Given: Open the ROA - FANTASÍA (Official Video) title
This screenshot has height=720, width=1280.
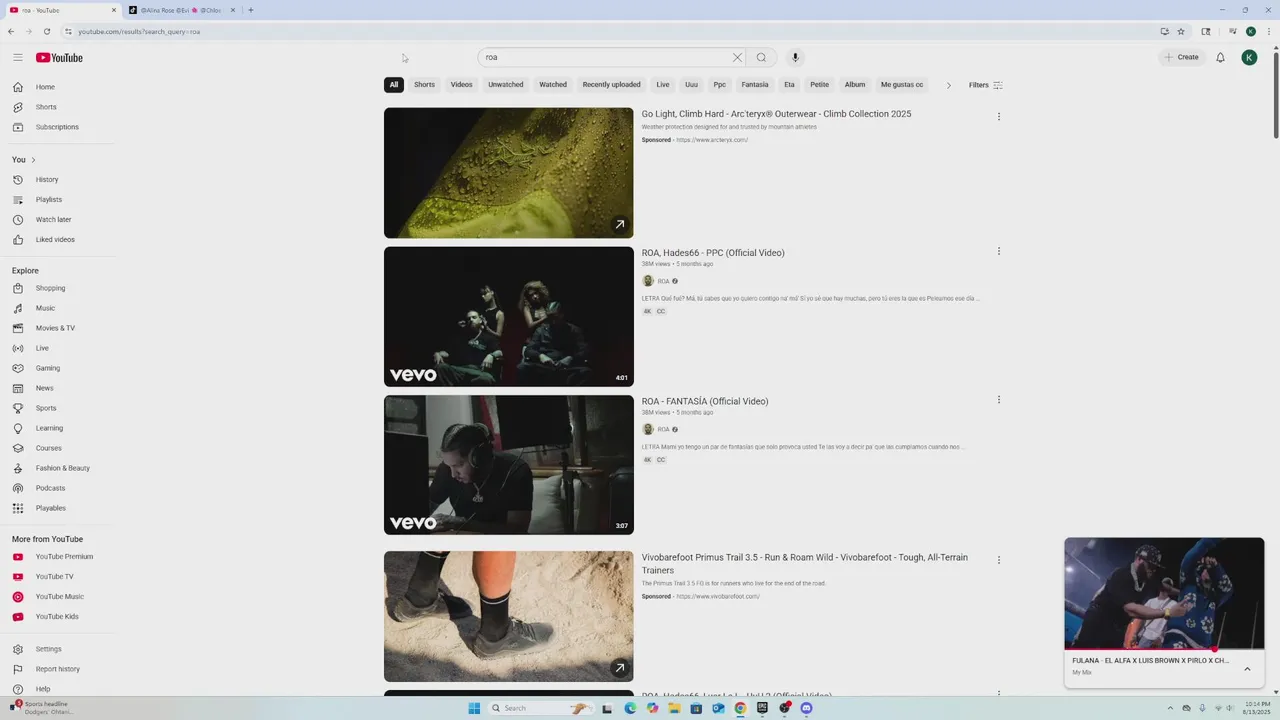Looking at the screenshot, I should point(705,401).
